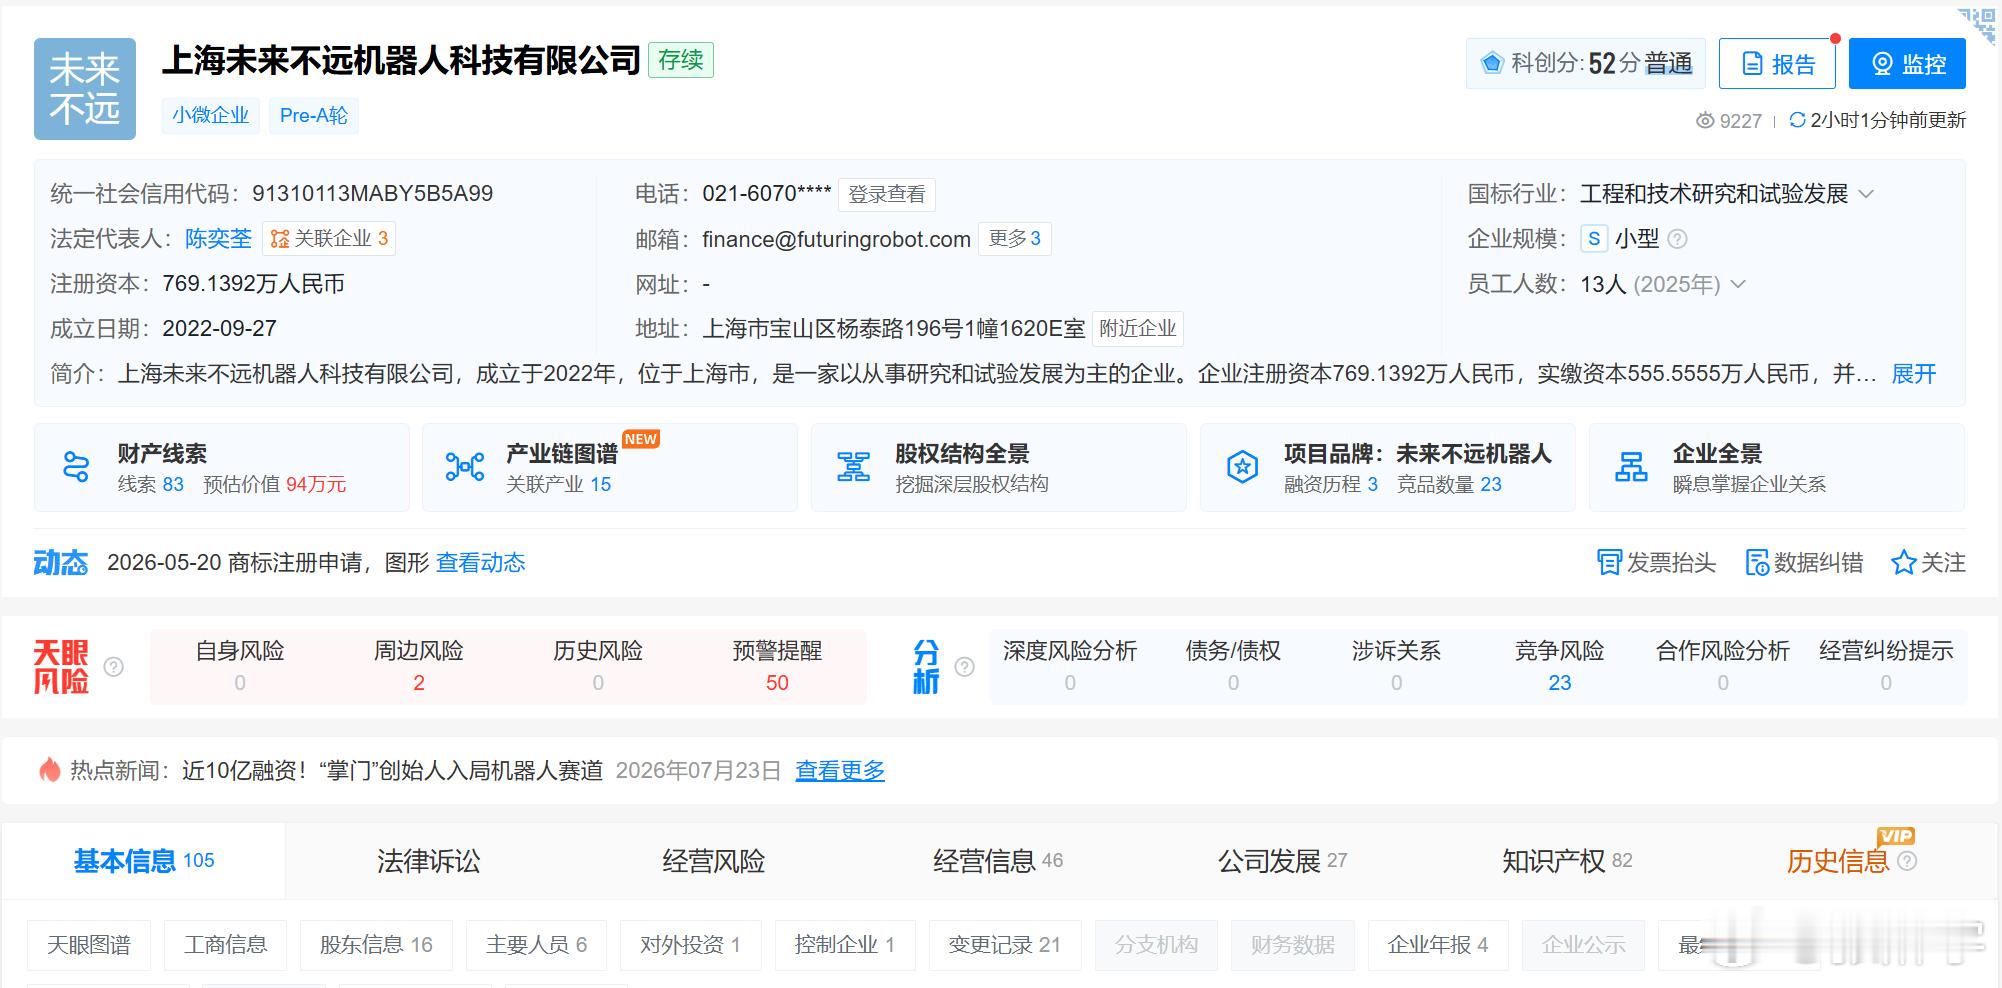Click the 天眼风险 help question icon
Image resolution: width=2002 pixels, height=988 pixels.
click(x=114, y=667)
